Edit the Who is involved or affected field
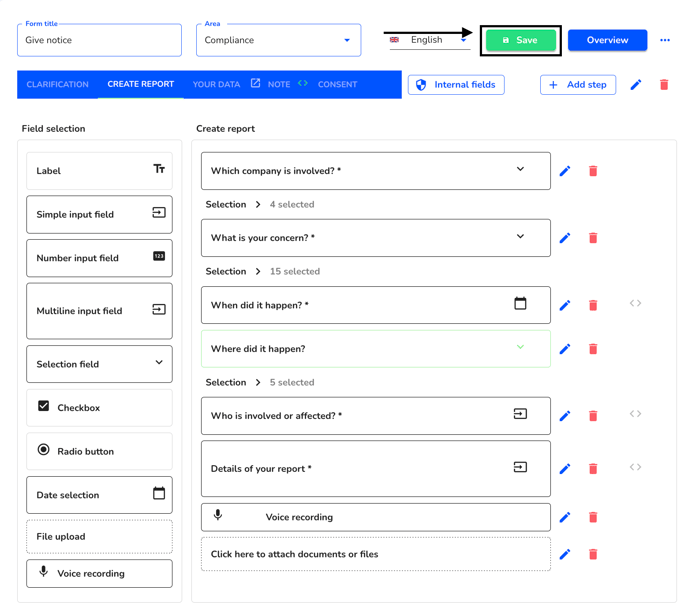 (x=565, y=416)
